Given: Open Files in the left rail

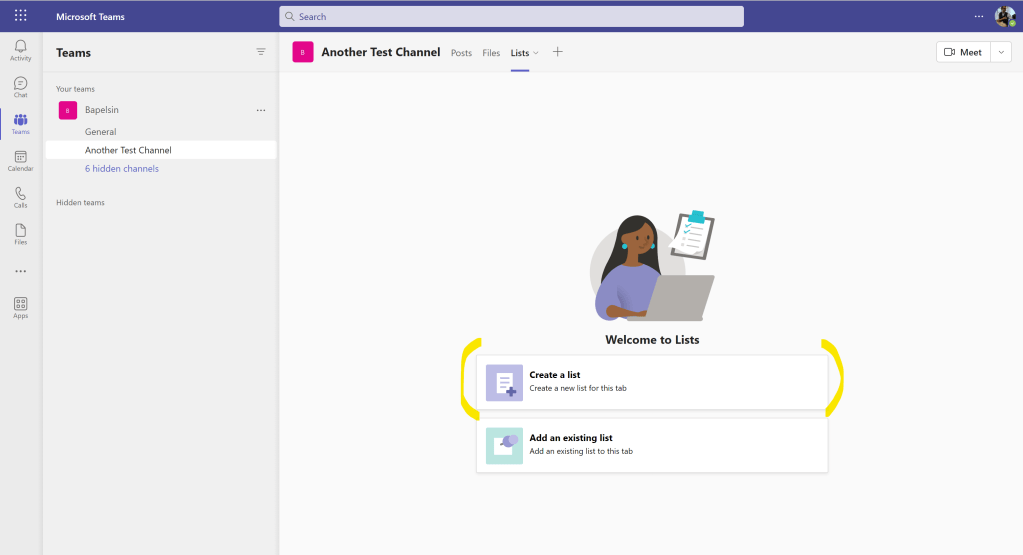Looking at the screenshot, I should [x=20, y=234].
